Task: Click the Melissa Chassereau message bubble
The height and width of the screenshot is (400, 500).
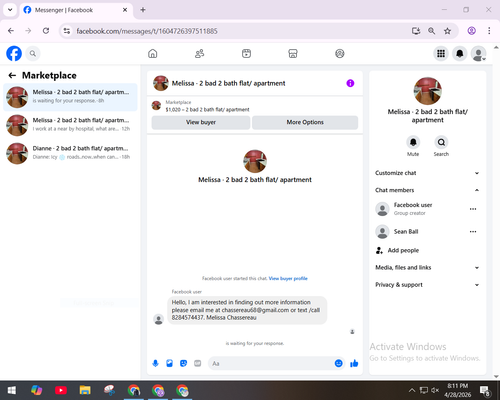Action: tap(247, 310)
